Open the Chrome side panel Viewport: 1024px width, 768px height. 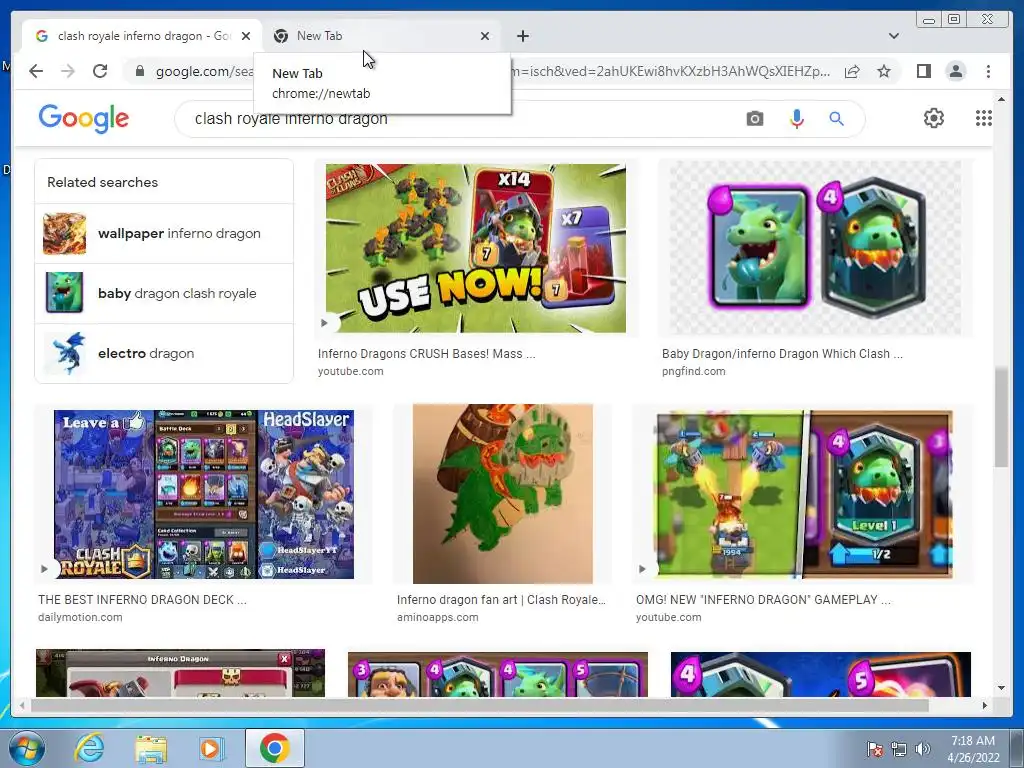click(x=923, y=71)
